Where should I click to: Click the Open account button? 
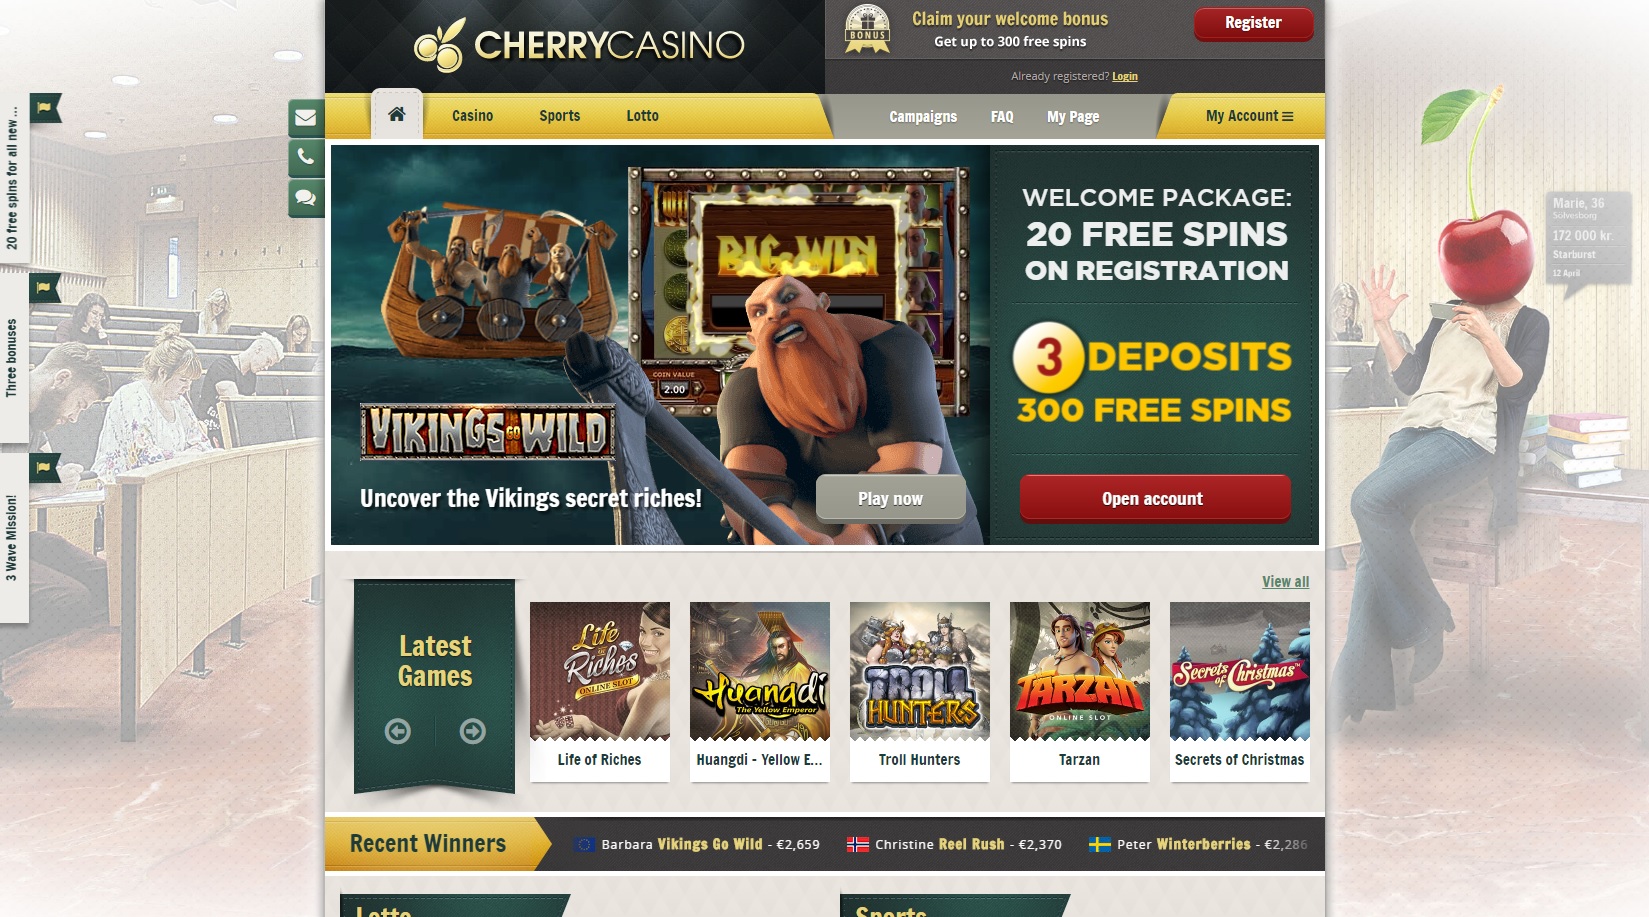[x=1155, y=498]
